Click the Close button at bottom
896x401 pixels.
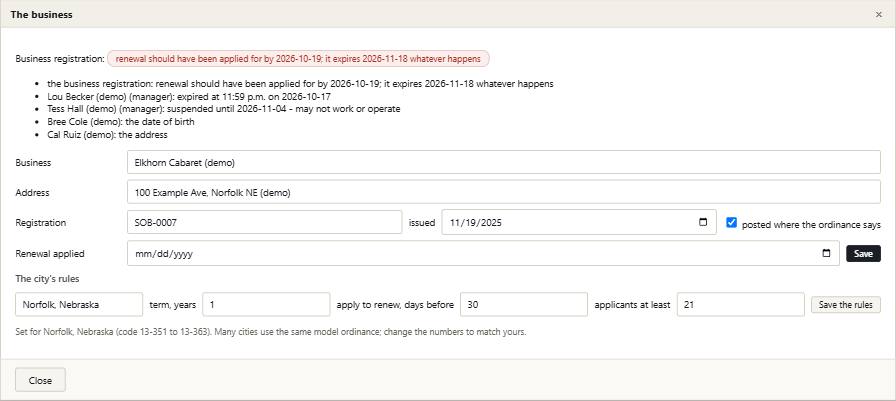(x=41, y=380)
